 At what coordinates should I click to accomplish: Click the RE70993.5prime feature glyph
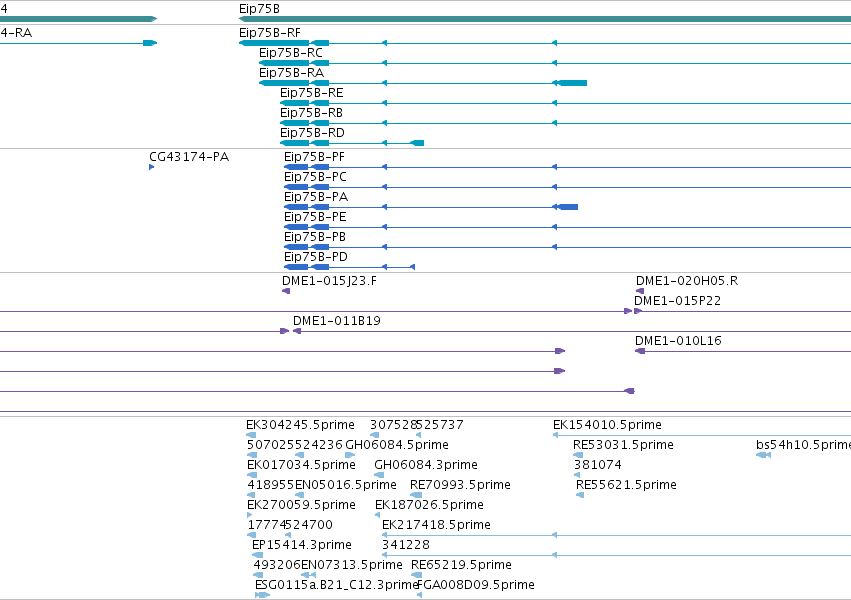[x=416, y=495]
